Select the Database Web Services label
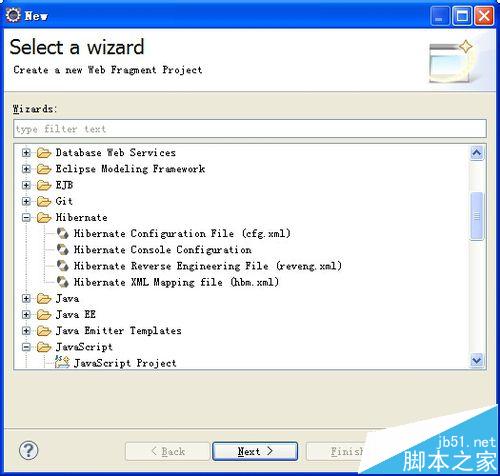Screen dimensions: 500x476 pos(115,153)
